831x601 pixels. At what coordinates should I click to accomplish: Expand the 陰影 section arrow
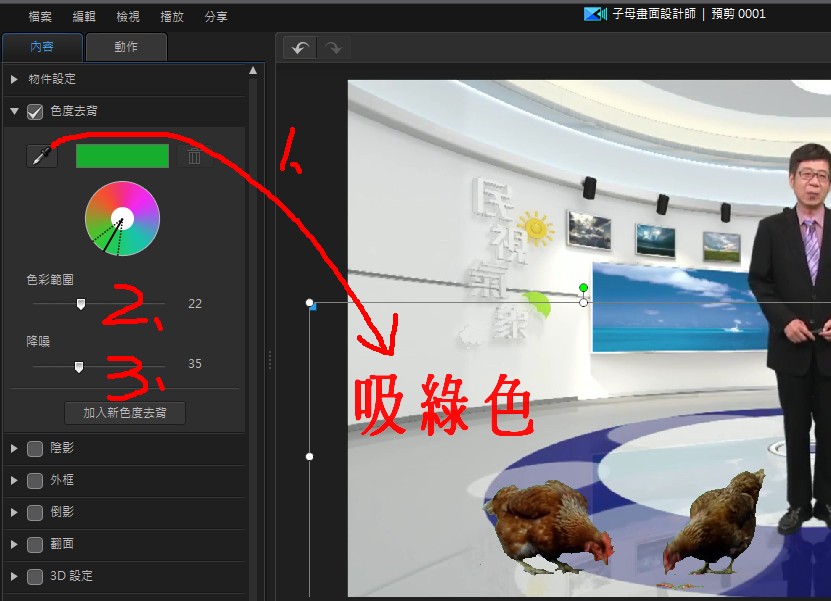[x=14, y=448]
